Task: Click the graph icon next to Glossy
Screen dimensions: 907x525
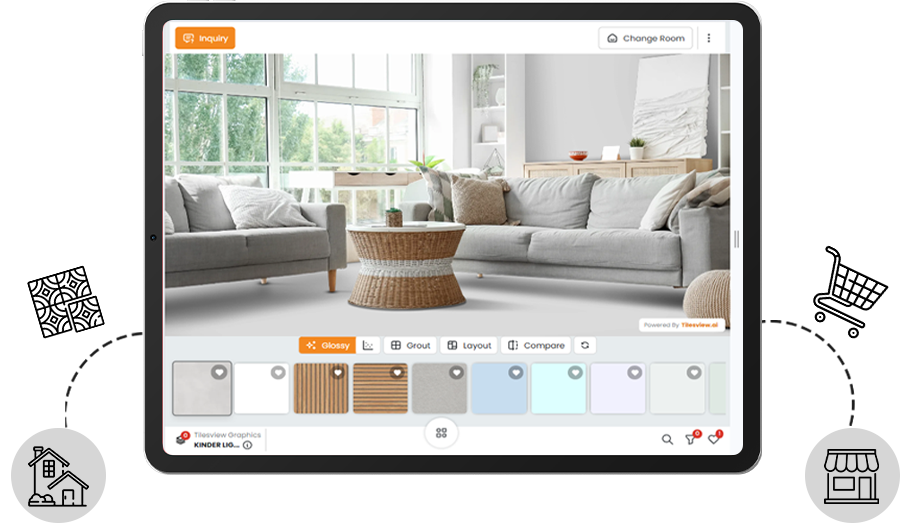Action: point(368,345)
